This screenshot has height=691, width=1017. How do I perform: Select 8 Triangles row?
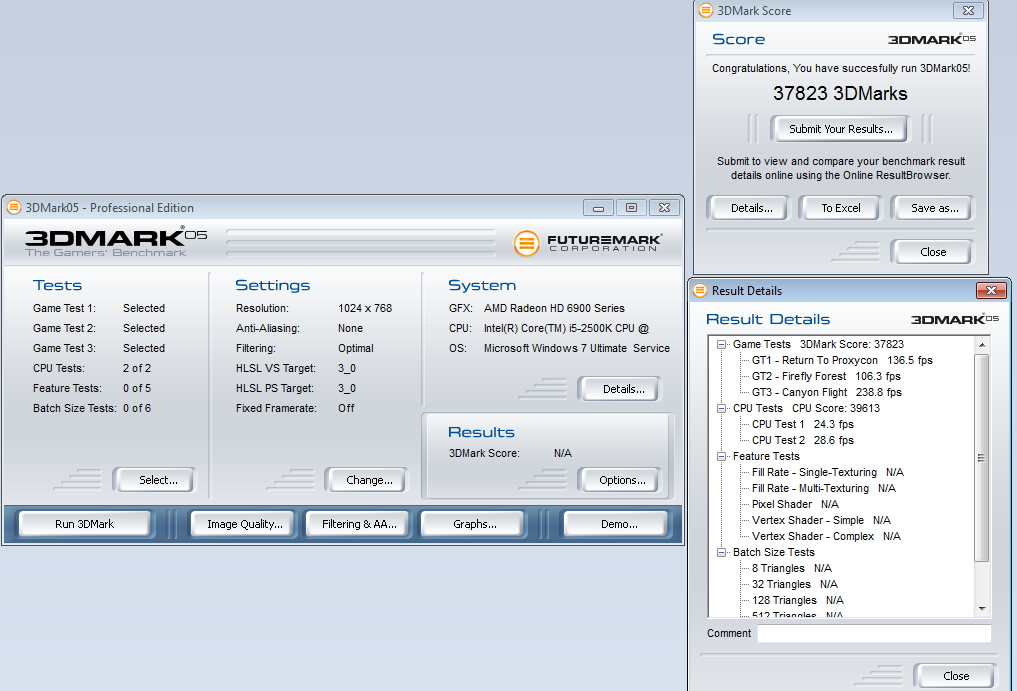pyautogui.click(x=791, y=568)
